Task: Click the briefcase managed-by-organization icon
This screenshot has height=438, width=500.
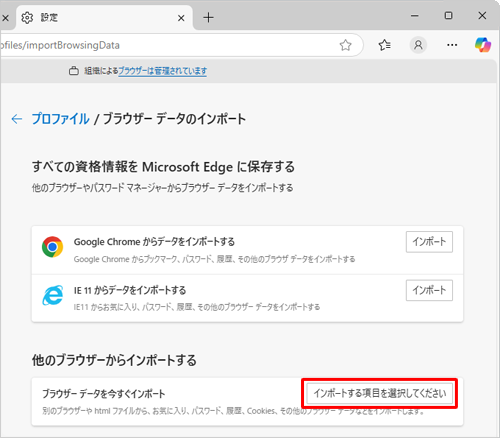Action: tap(74, 71)
